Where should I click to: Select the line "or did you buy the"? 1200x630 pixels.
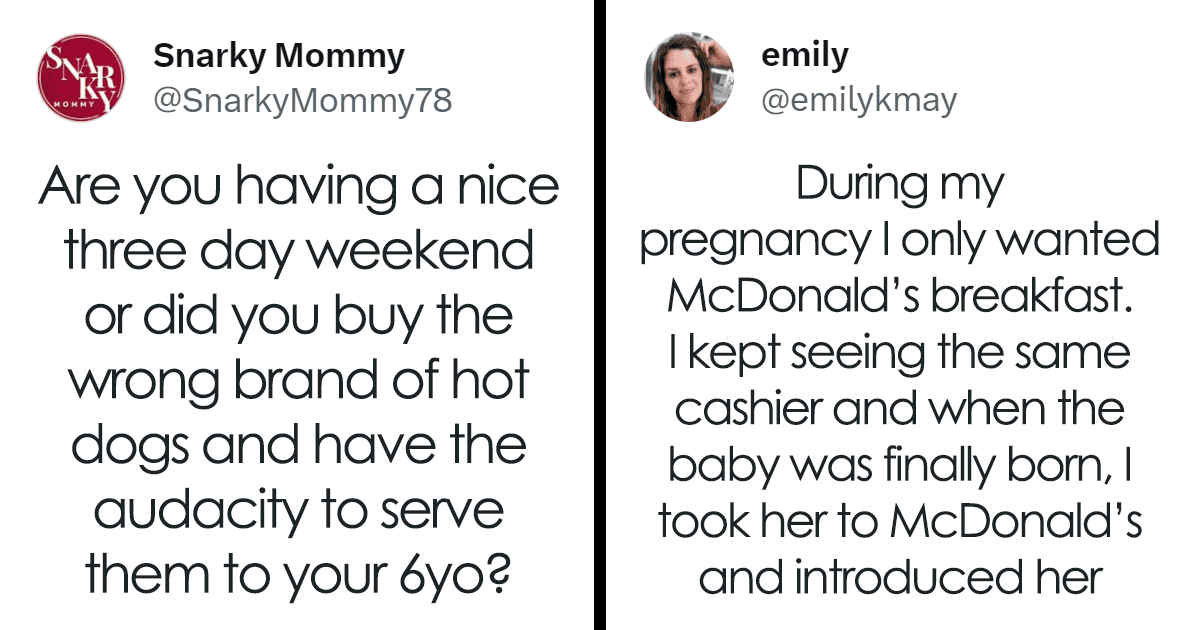[298, 318]
